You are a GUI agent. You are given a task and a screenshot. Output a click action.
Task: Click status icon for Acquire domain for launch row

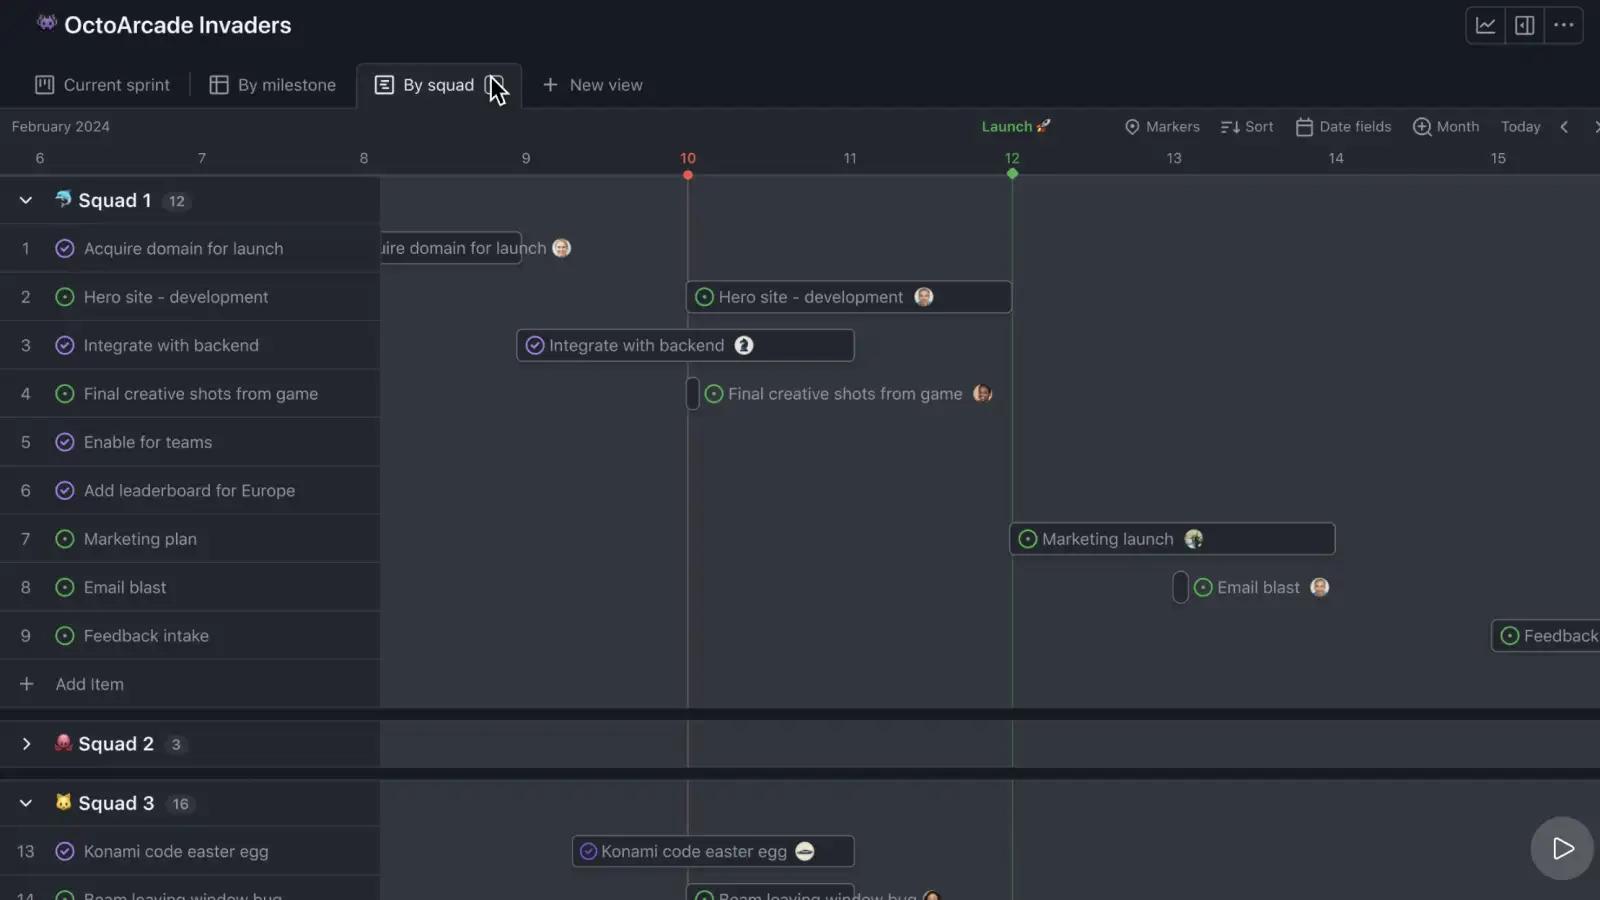click(x=65, y=249)
